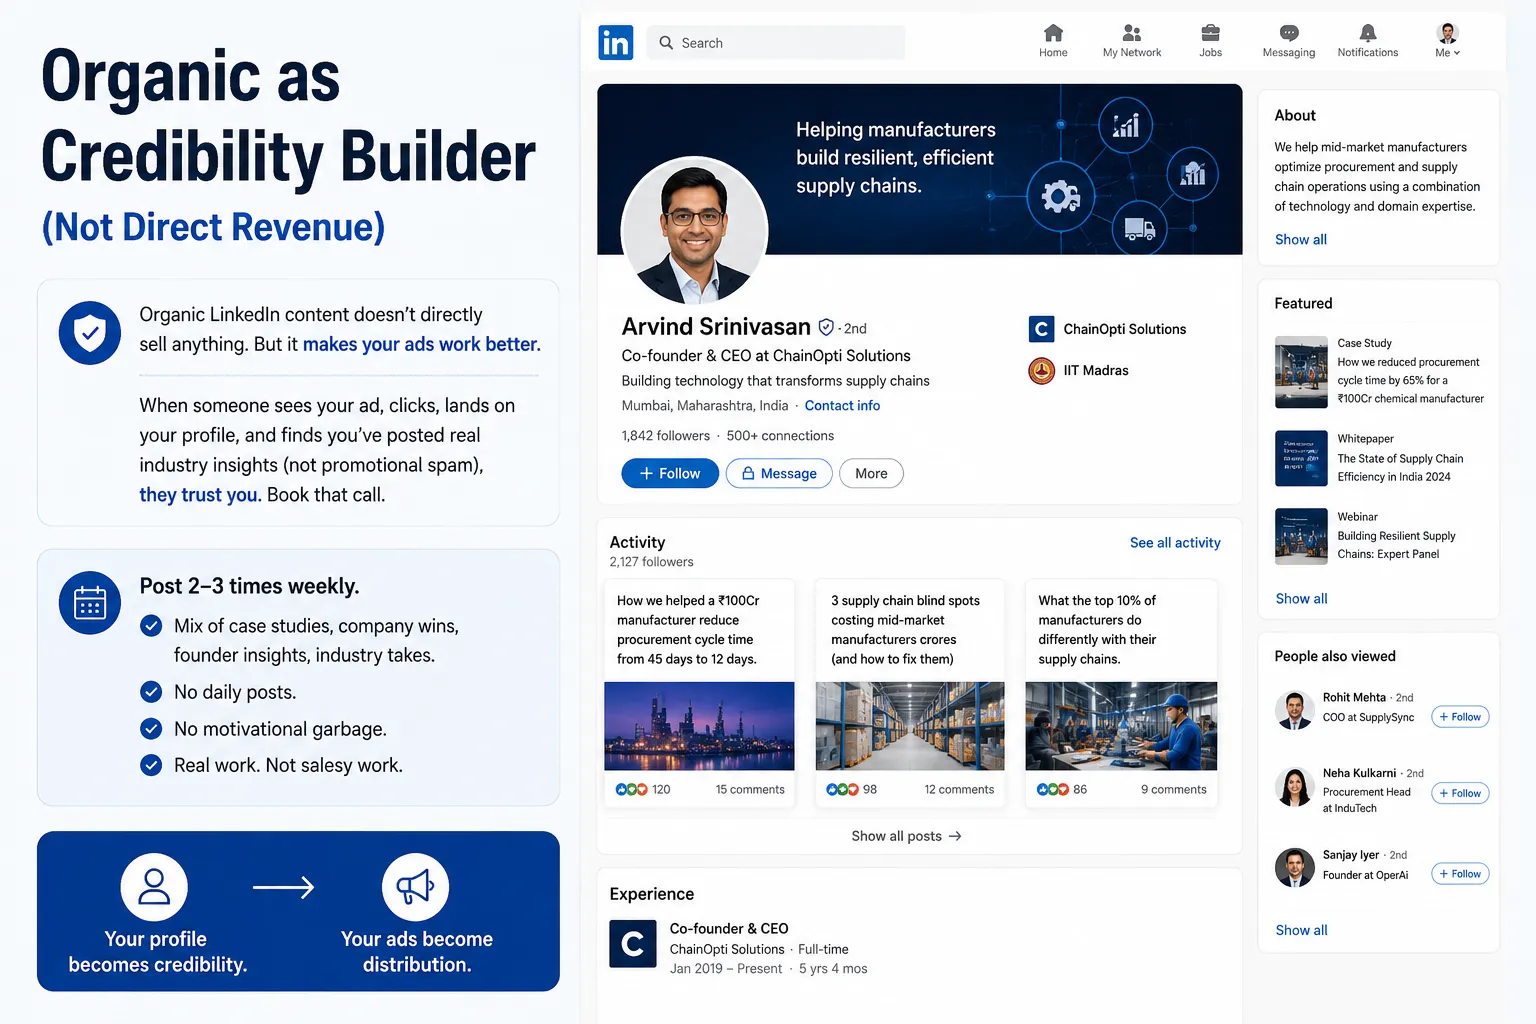
Task: Expand Featured section with Show all
Action: (x=1301, y=599)
